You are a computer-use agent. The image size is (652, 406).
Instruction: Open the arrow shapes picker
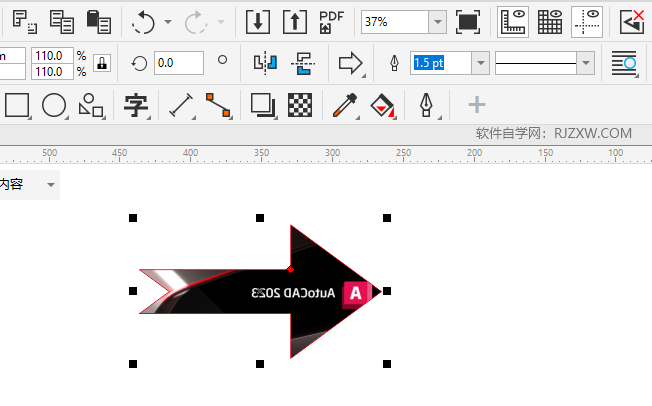tap(351, 63)
